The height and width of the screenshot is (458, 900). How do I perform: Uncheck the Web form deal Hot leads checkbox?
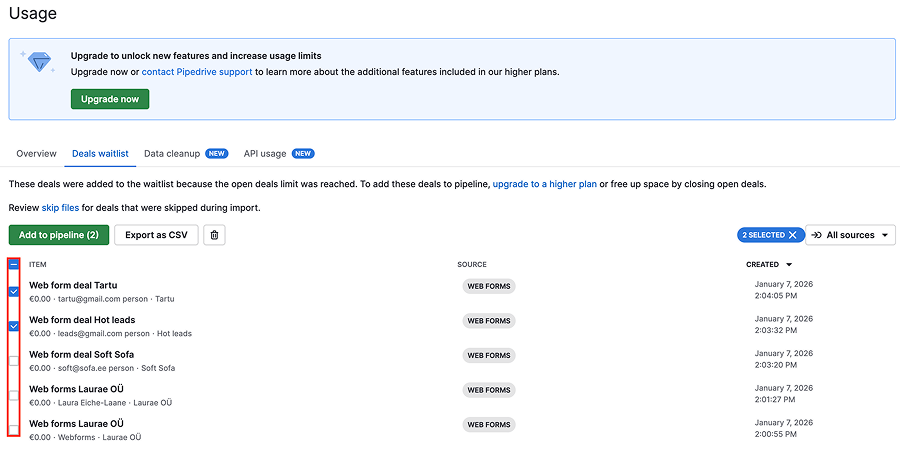(14, 326)
